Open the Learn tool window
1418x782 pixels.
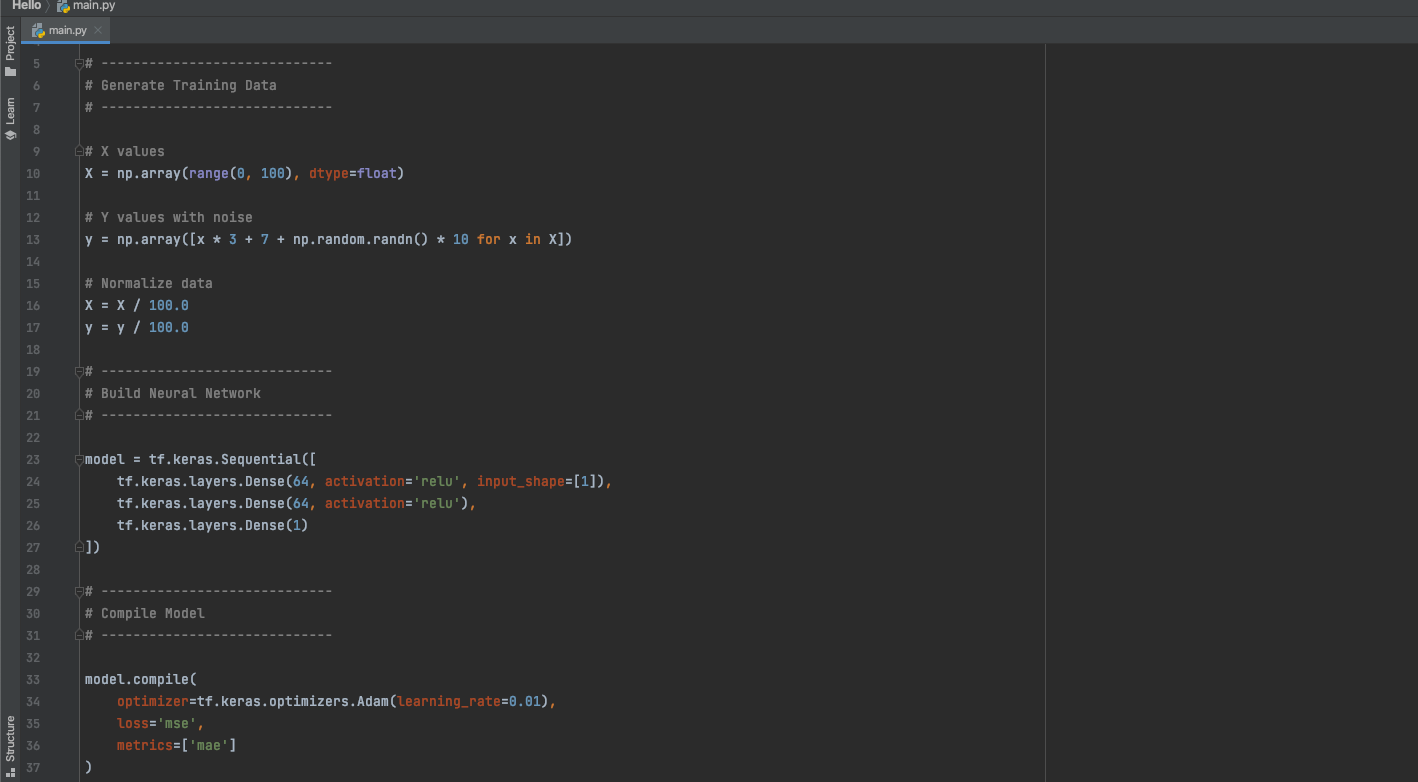pos(10,118)
